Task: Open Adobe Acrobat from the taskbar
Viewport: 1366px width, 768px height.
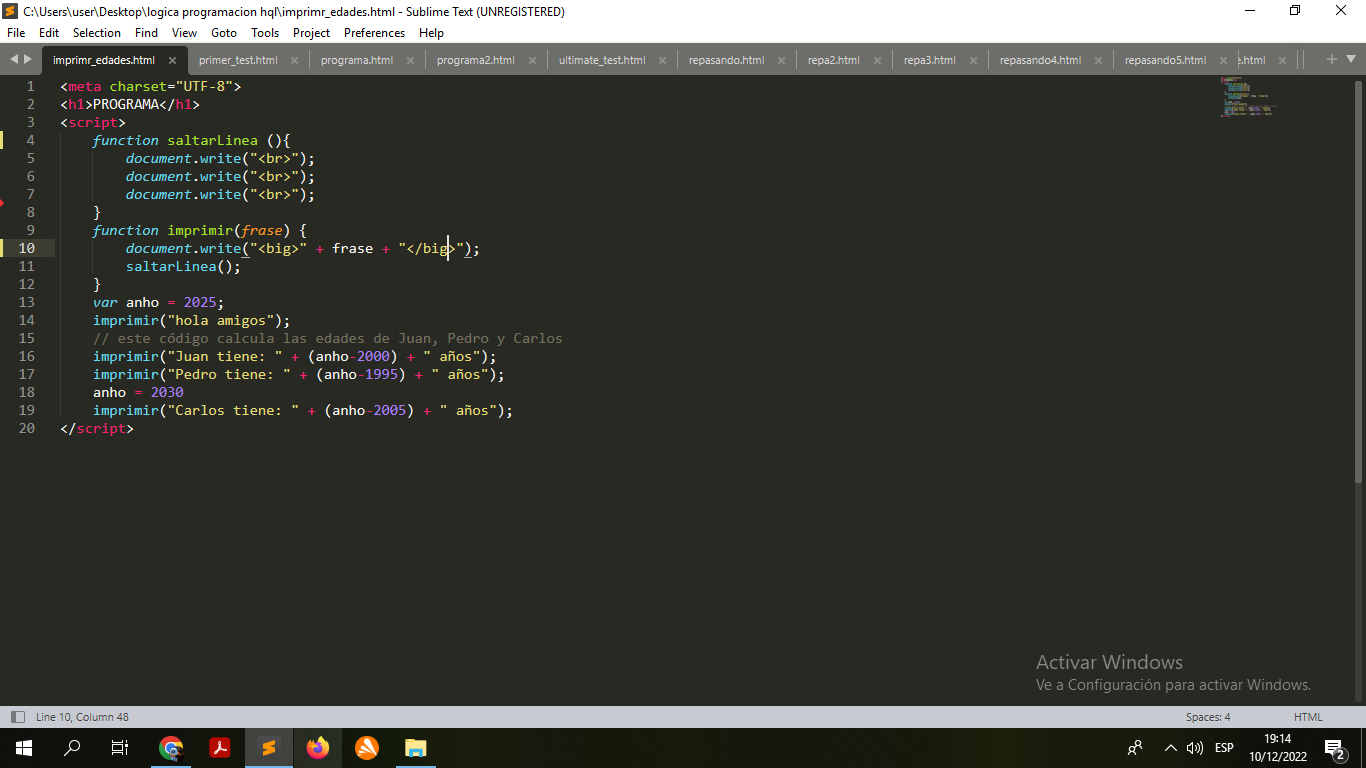Action: pos(220,748)
